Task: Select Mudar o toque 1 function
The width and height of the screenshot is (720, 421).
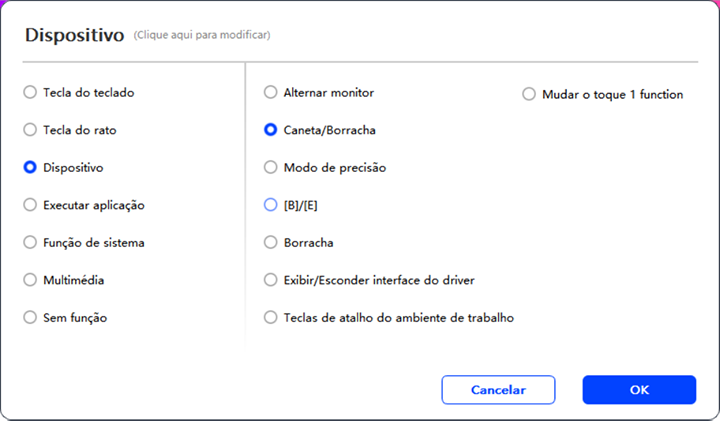Action: click(529, 95)
